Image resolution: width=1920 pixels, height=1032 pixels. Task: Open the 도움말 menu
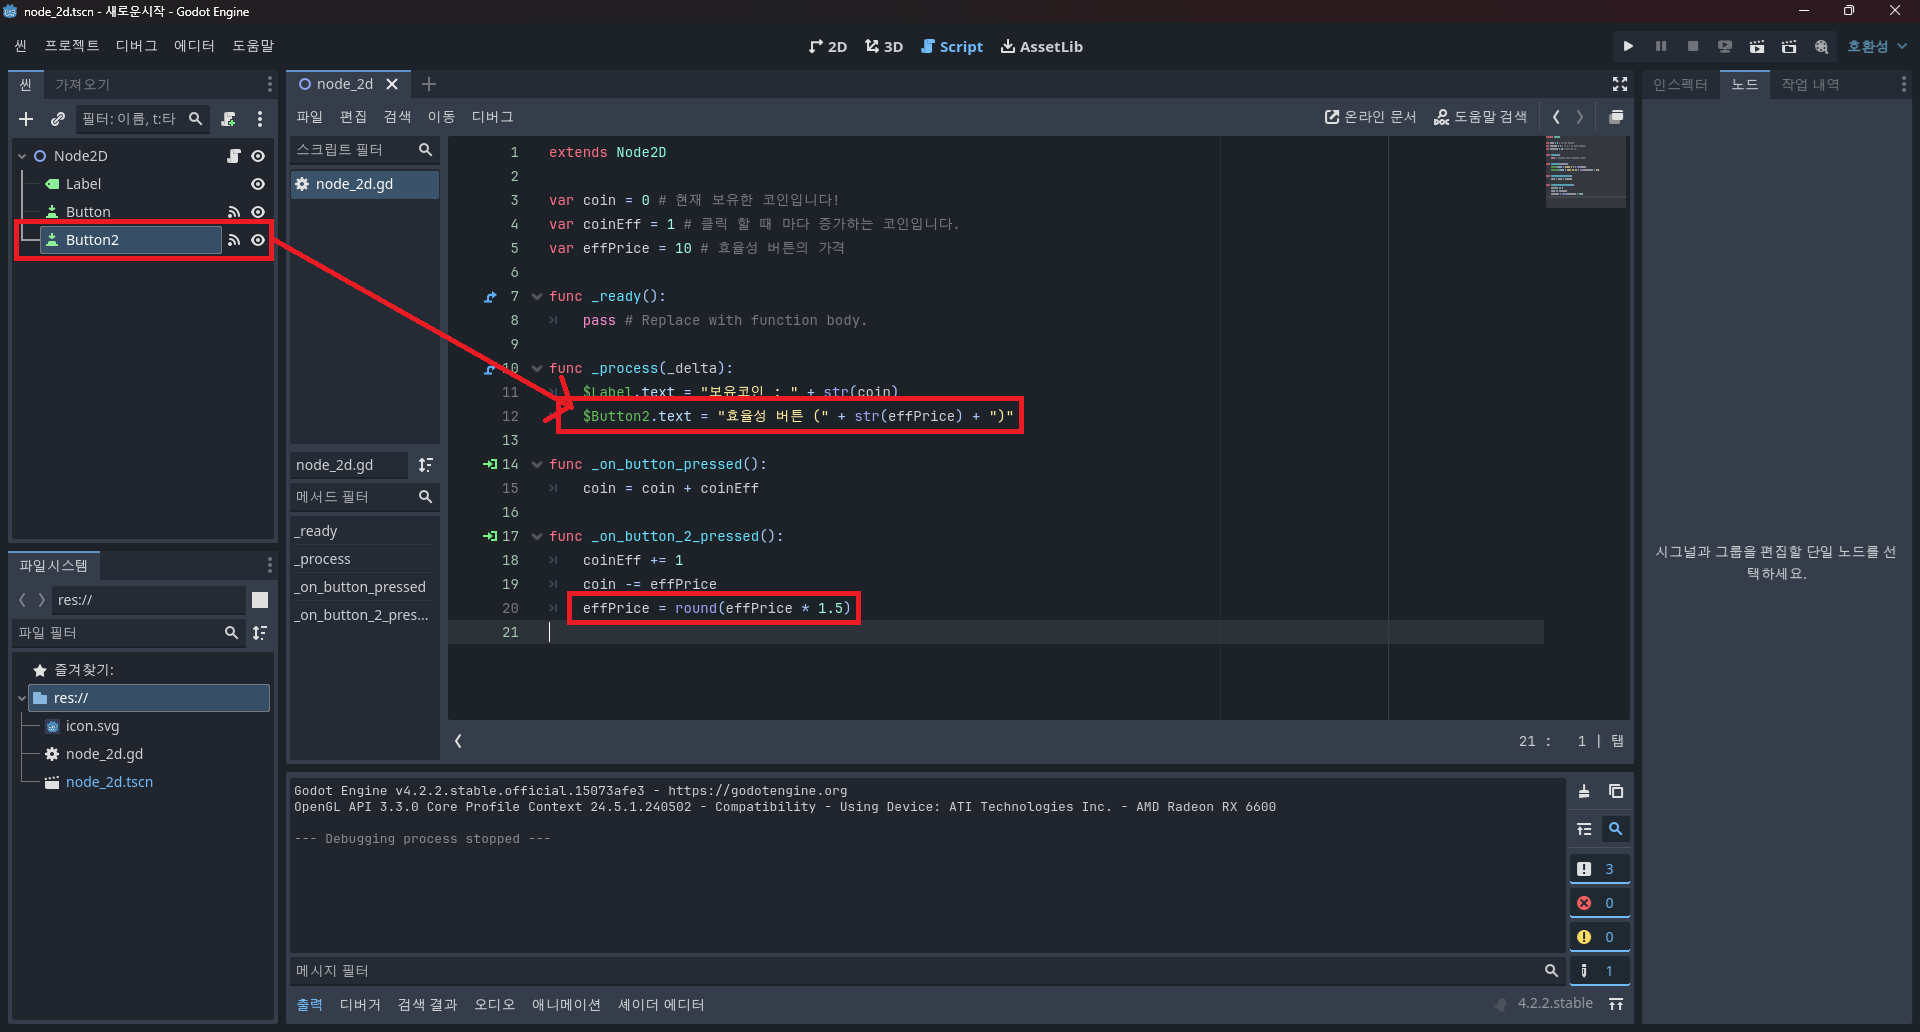[253, 46]
